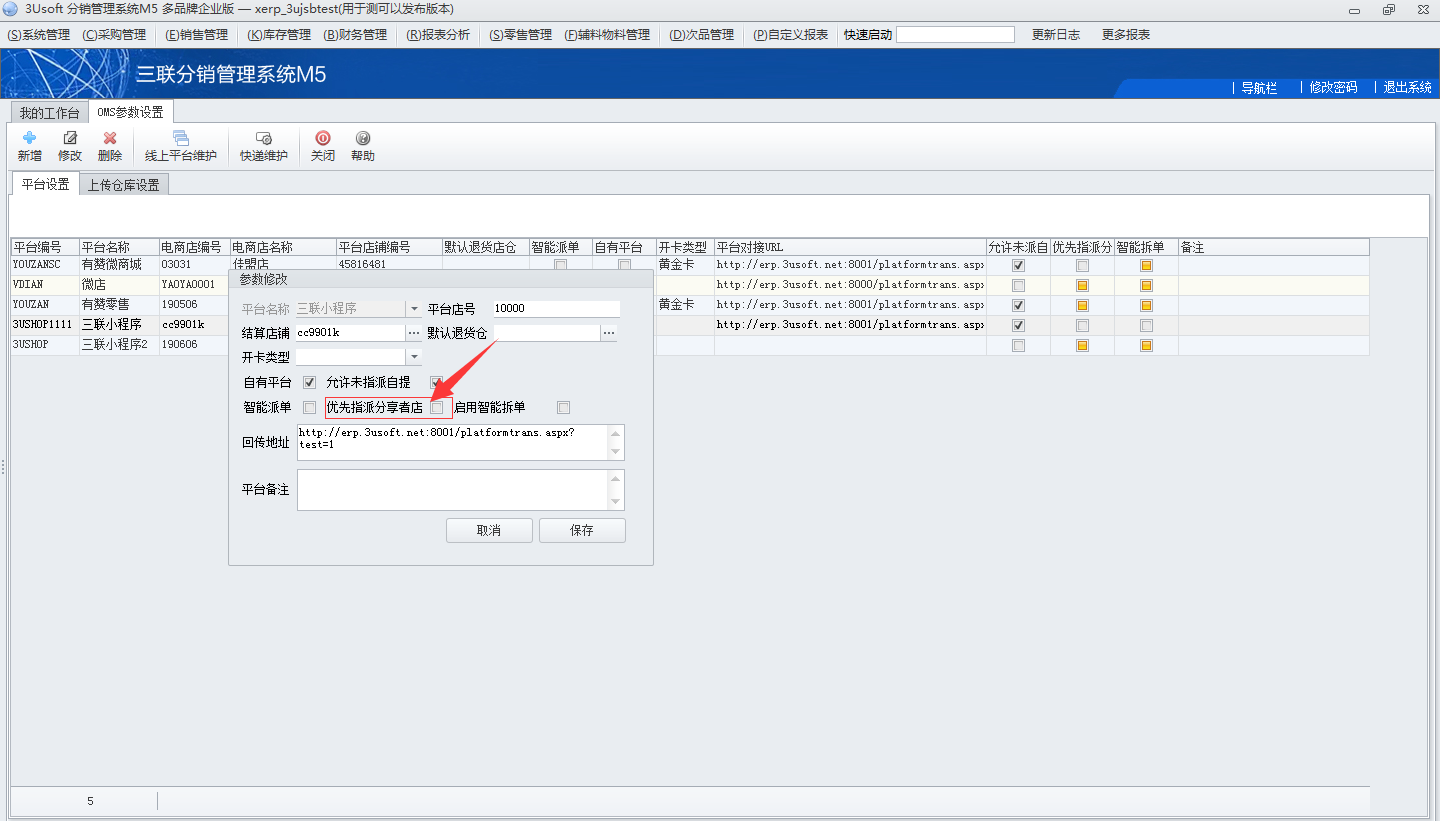Open the 零售管理 menu

pos(521,34)
